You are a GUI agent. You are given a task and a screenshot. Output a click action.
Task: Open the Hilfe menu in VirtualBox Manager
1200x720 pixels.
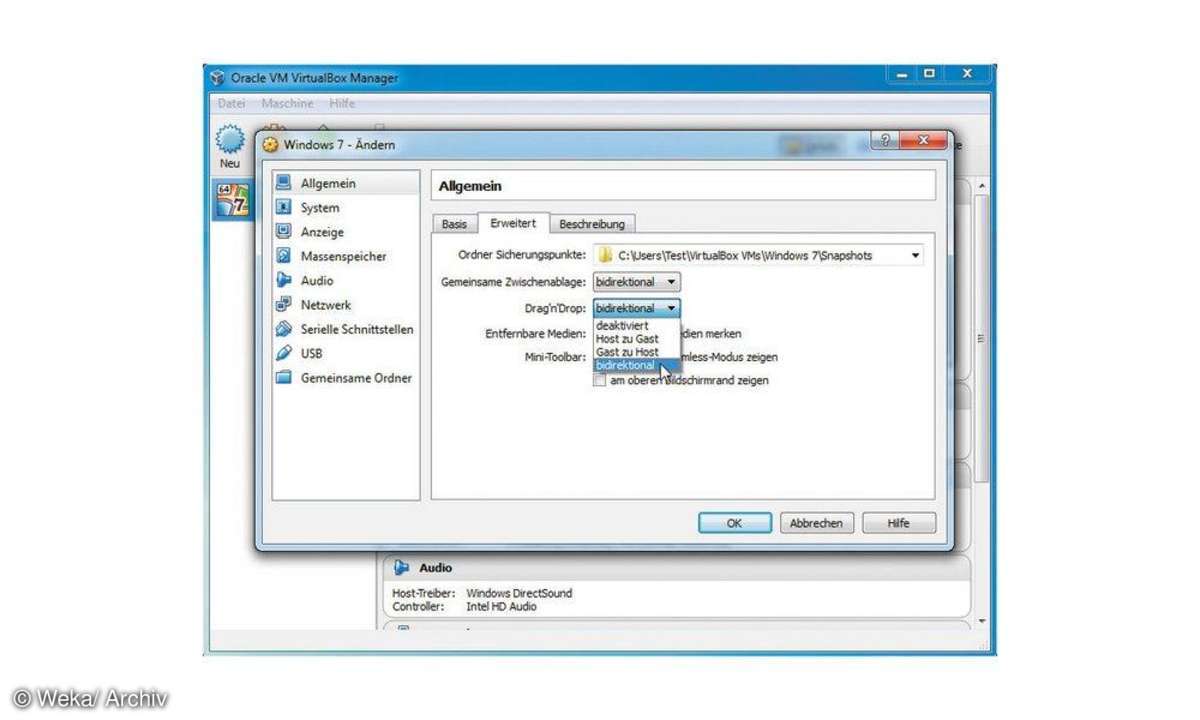click(341, 103)
